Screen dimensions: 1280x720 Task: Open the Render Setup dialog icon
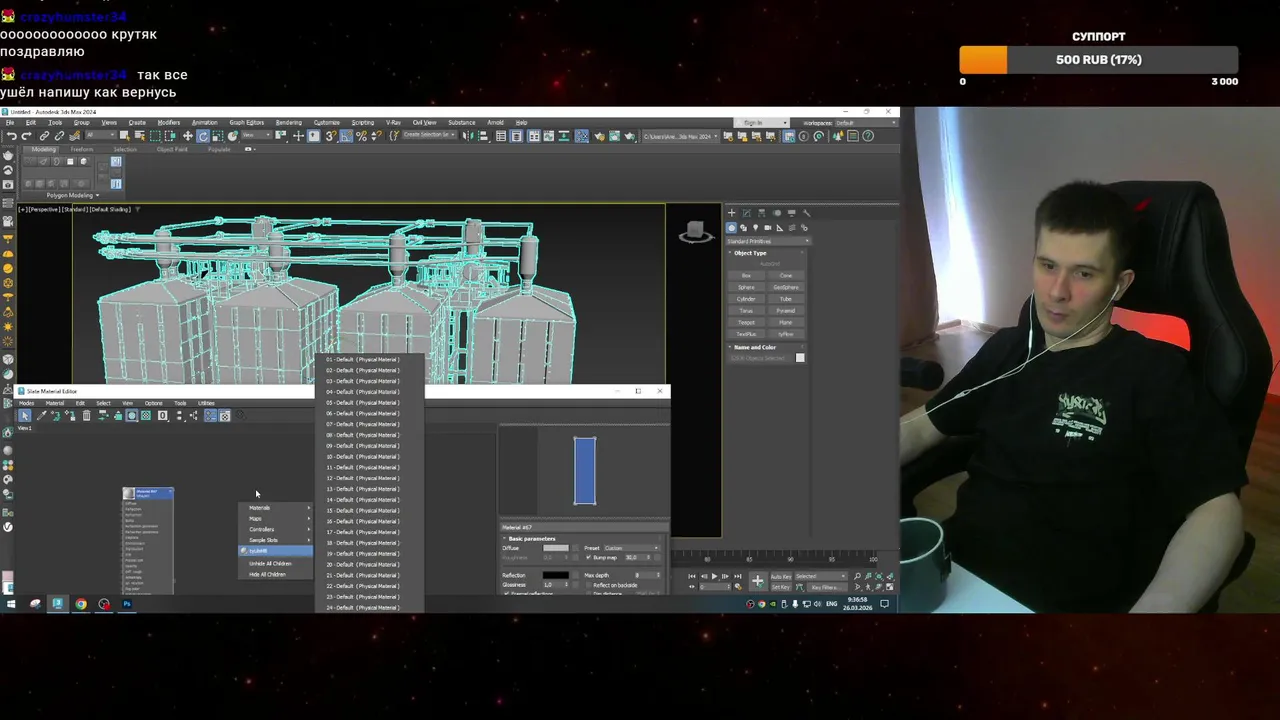coord(599,136)
